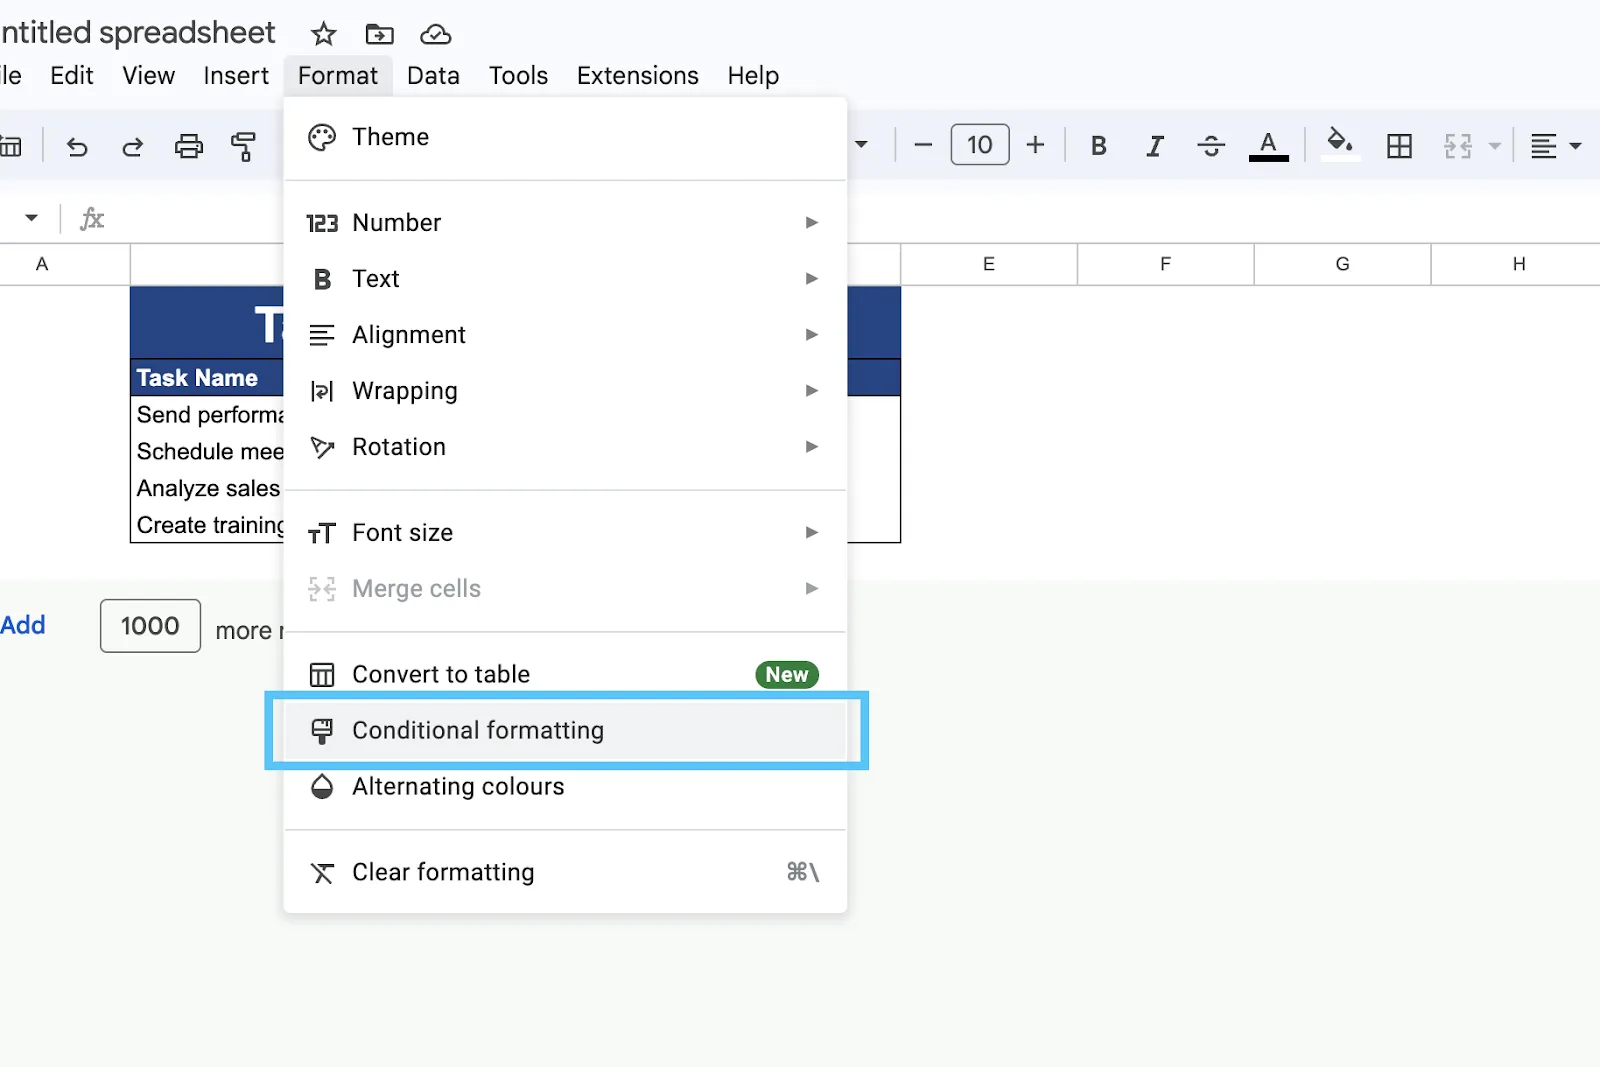Click the print icon in toolbar
This screenshot has width=1600, height=1067.
point(188,147)
